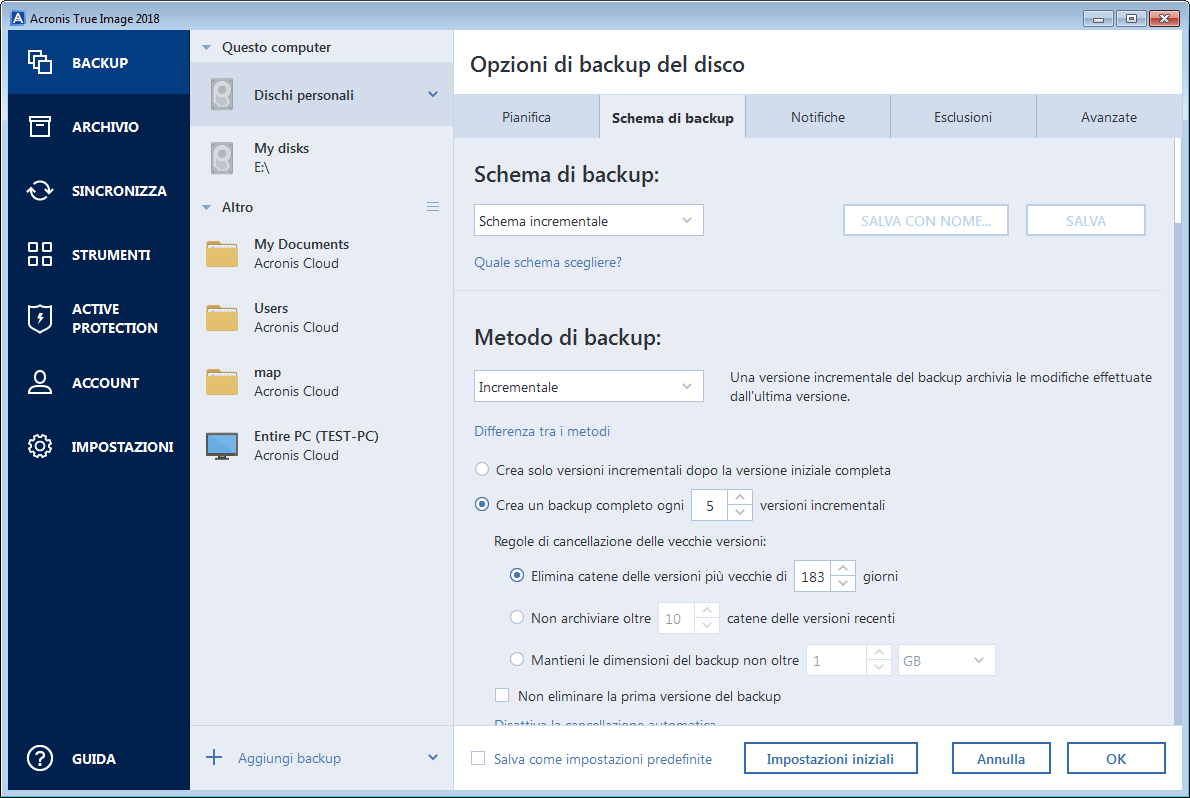This screenshot has height=798, width=1190.
Task: Check Non eliminare la prima versione
Action: 502,695
